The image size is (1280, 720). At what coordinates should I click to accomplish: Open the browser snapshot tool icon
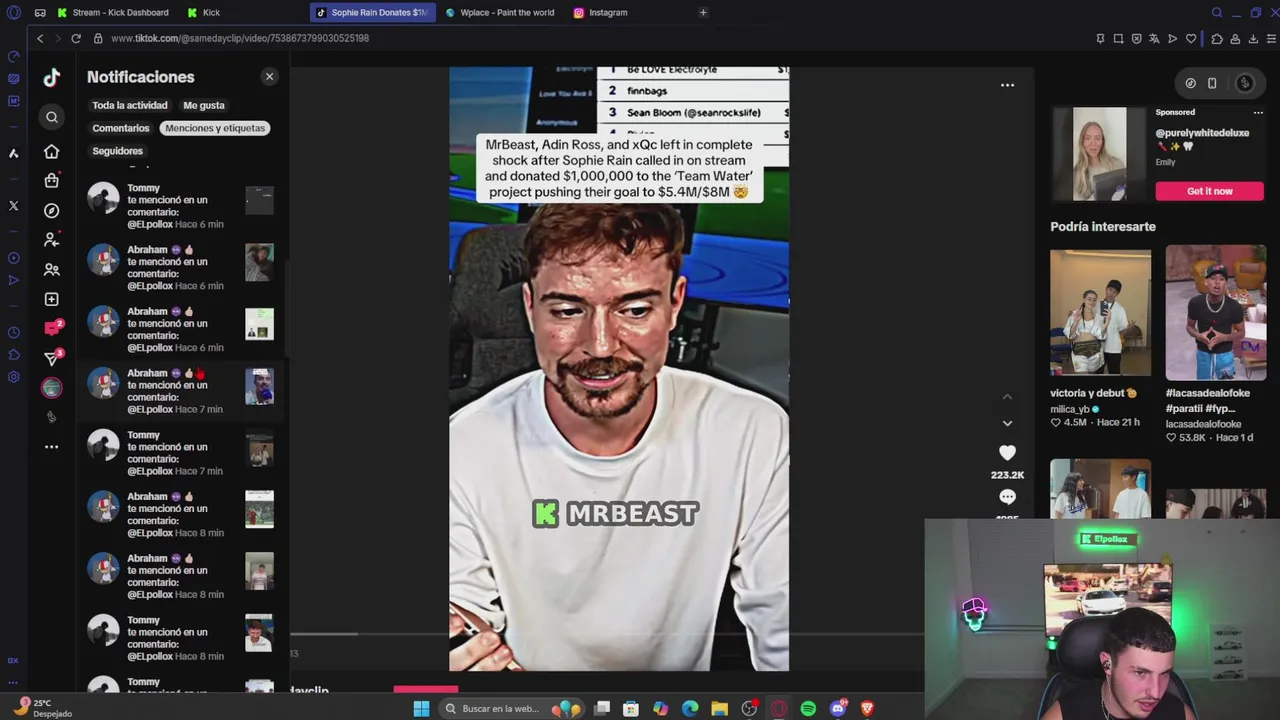pos(1118,39)
